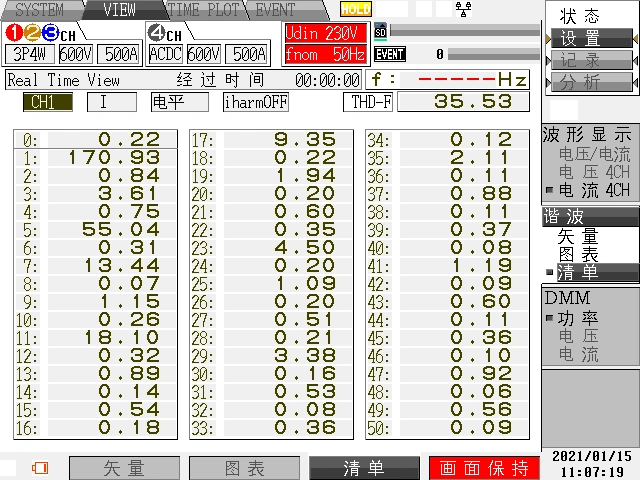This screenshot has width=640, height=480.
Task: Open the CH4 ACDC setting
Action: [x=165, y=54]
